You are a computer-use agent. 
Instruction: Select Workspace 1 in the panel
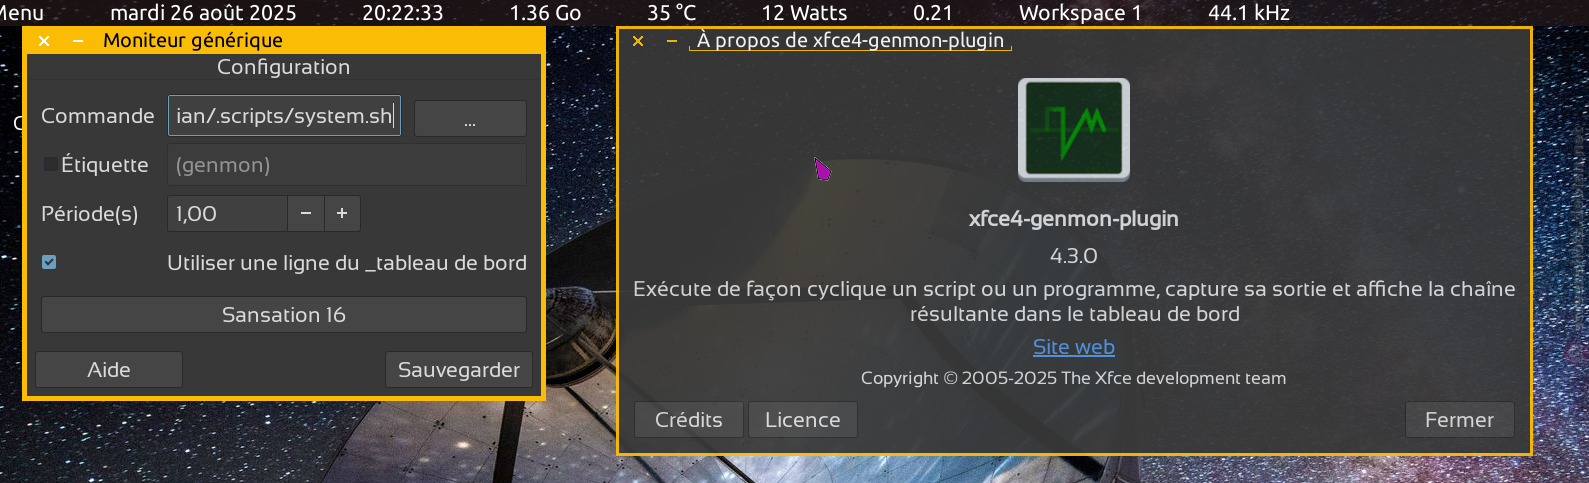pyautogui.click(x=1080, y=13)
